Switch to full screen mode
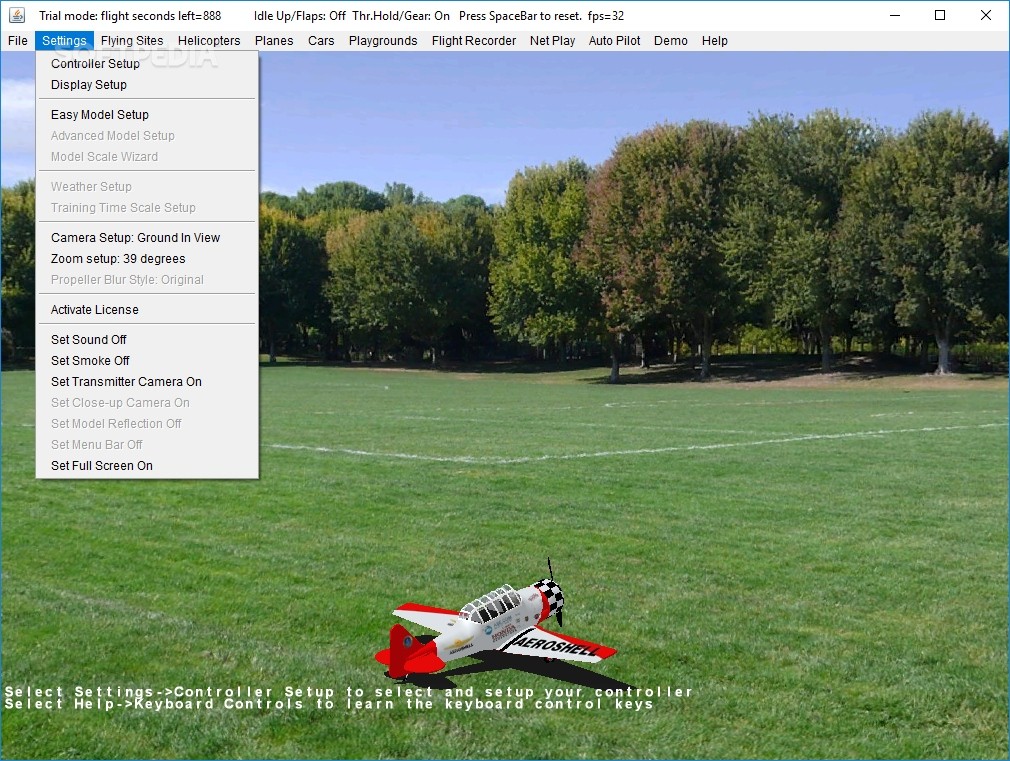The image size is (1010, 761). [102, 465]
